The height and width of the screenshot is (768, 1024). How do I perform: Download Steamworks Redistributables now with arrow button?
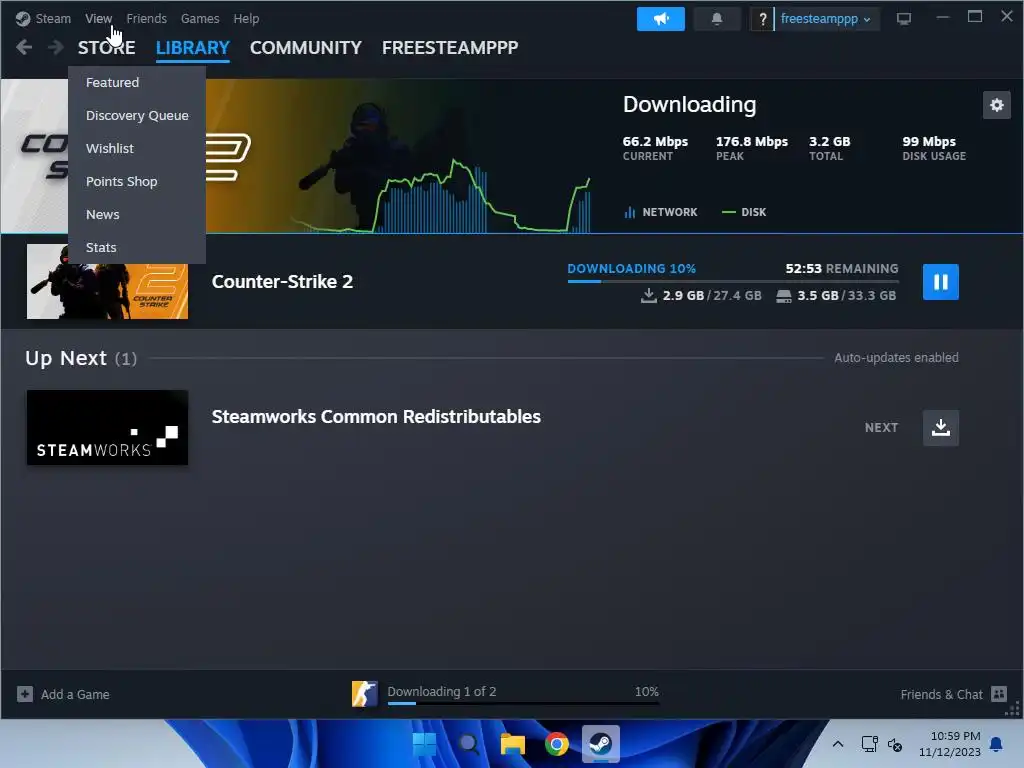(940, 428)
